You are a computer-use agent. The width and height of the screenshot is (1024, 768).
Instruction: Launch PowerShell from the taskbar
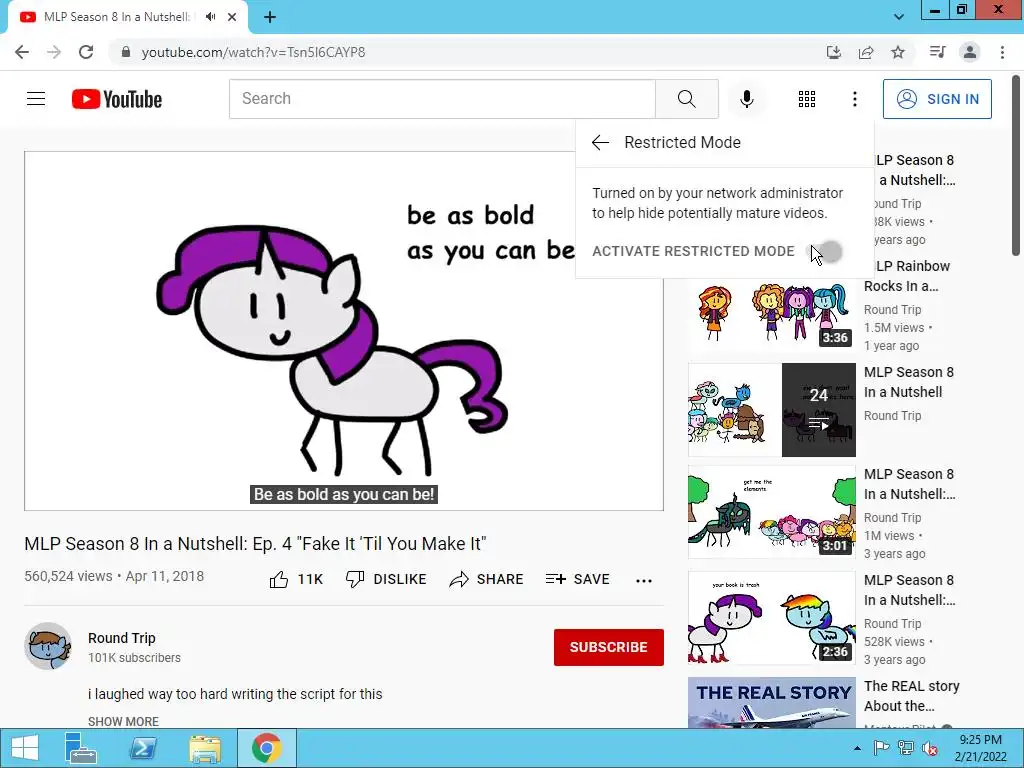[143, 748]
